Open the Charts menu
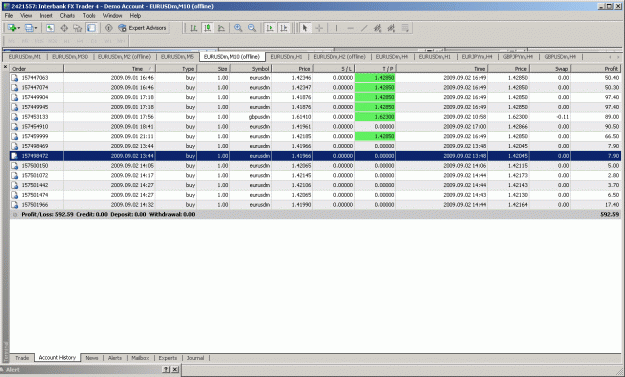The width and height of the screenshot is (625, 377). point(67,16)
